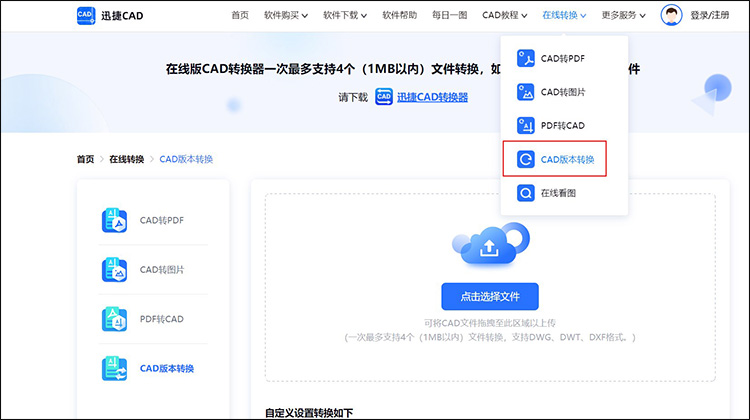Expand the 软件下载 dropdown arrow
The width and height of the screenshot is (750, 420).
(x=364, y=16)
